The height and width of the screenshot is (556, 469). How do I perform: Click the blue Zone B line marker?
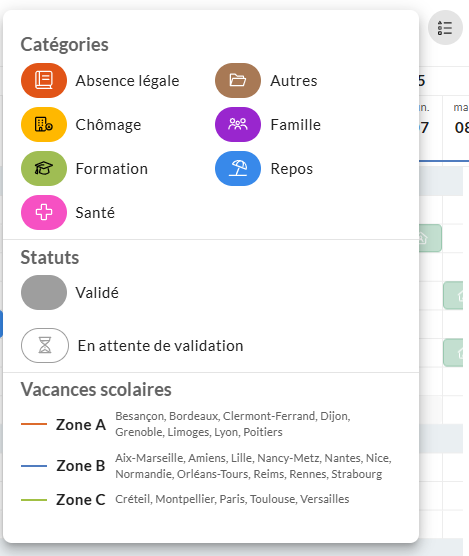tap(34, 466)
